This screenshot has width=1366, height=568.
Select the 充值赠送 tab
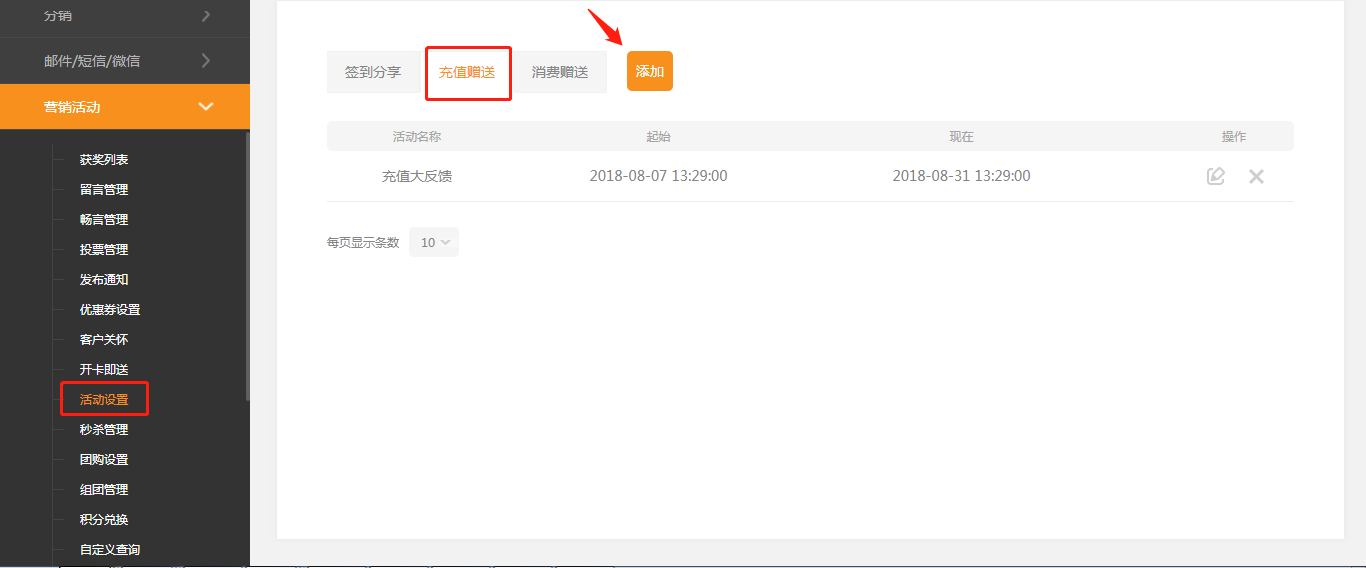(x=467, y=72)
